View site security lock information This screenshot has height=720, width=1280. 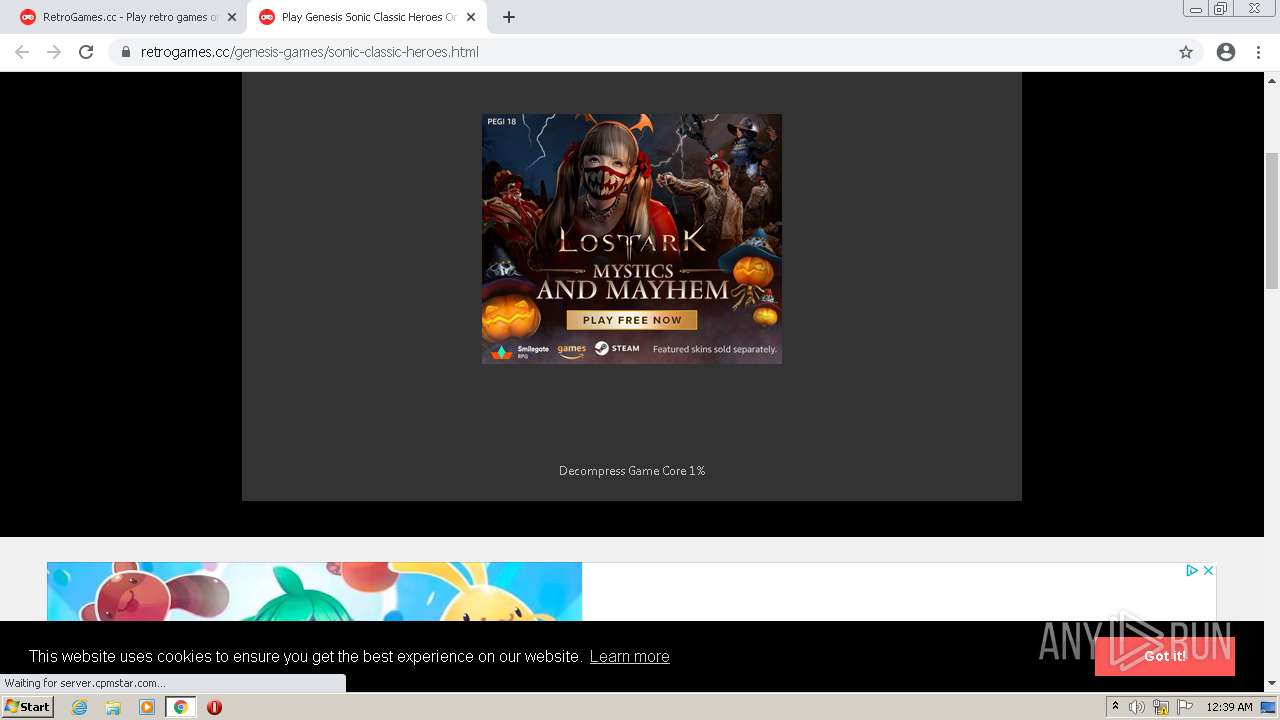click(x=126, y=52)
